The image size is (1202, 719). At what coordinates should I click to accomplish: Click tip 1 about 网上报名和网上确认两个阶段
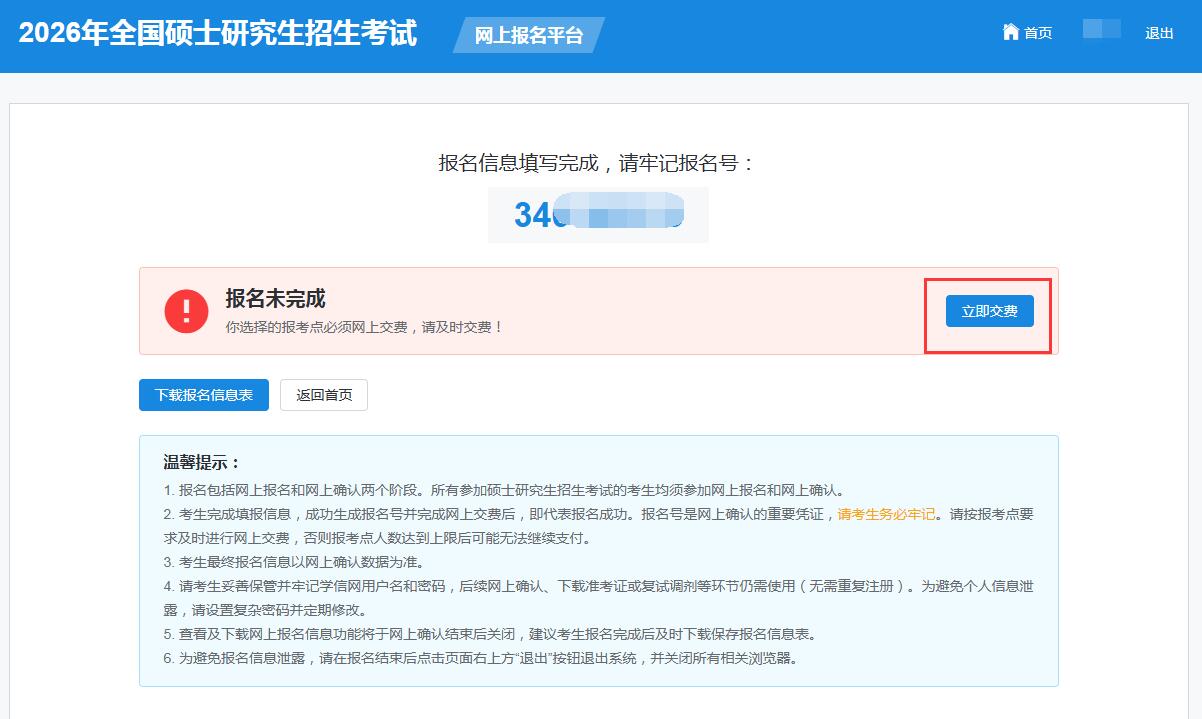pos(505,490)
